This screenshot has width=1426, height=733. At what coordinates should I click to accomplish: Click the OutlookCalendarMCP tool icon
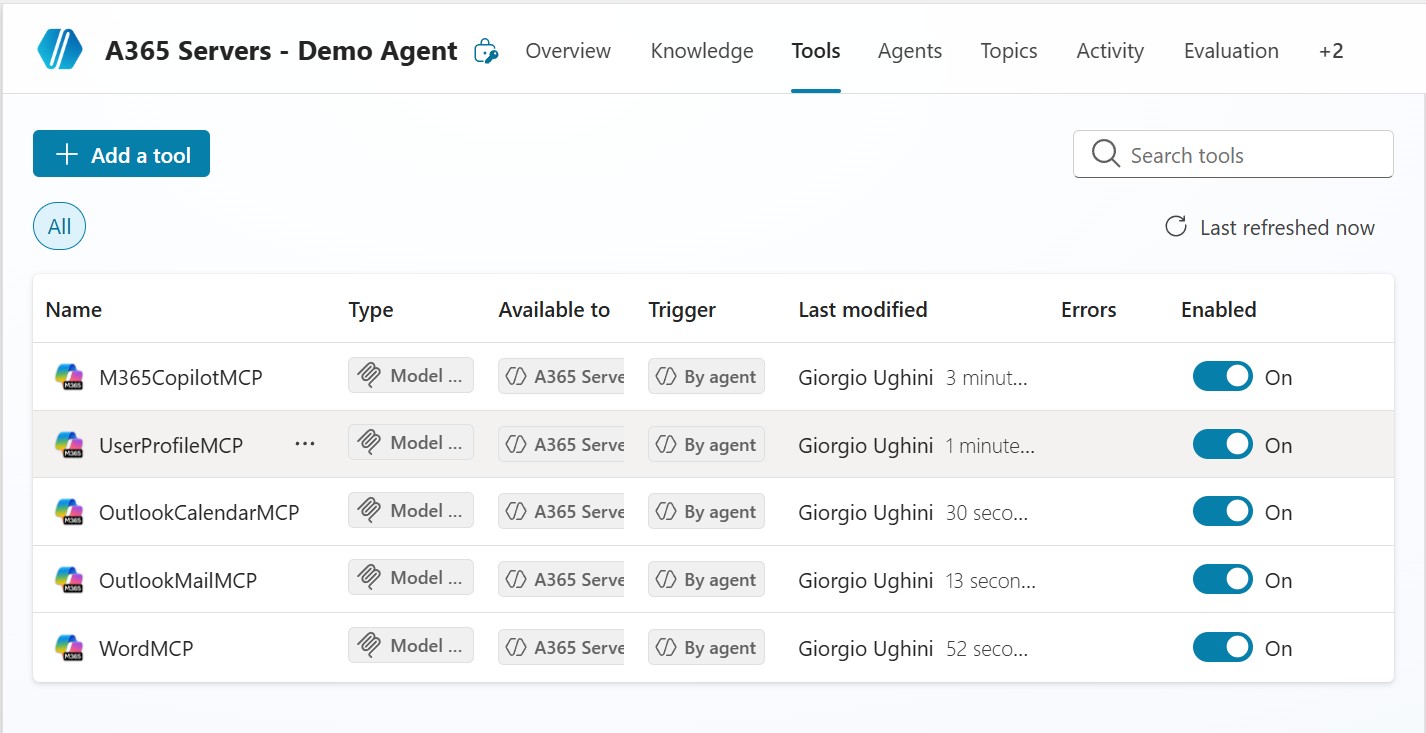coord(69,512)
